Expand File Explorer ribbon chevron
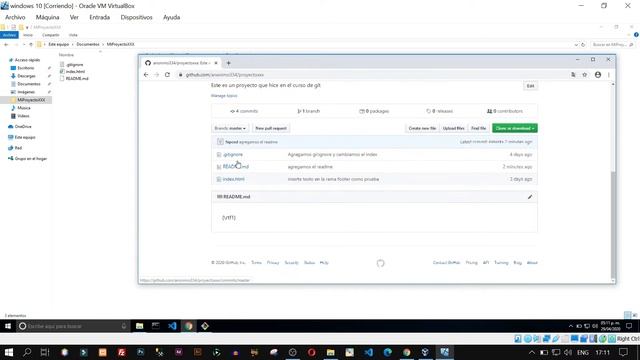Image resolution: width=640 pixels, height=360 pixels. point(629,35)
